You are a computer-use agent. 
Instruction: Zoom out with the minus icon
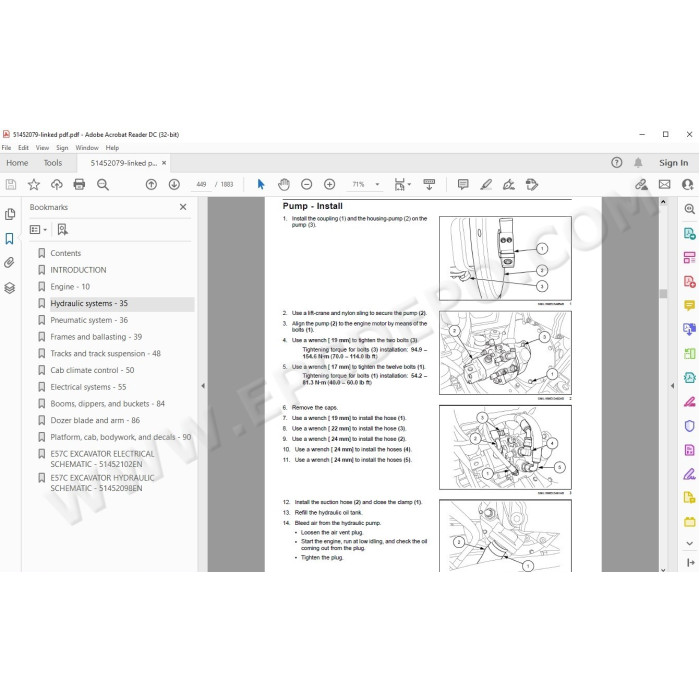(x=307, y=184)
